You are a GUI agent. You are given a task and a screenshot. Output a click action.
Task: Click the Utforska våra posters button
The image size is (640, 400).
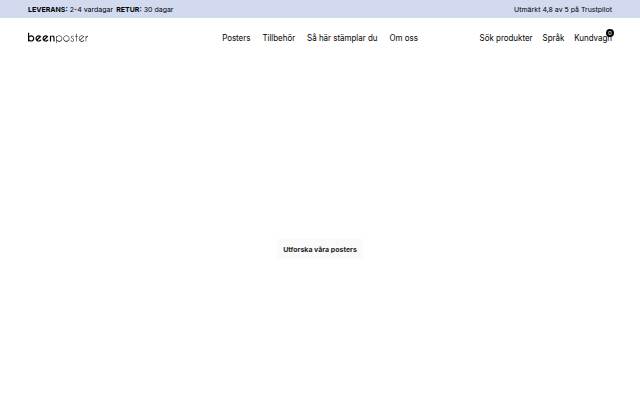(x=320, y=249)
